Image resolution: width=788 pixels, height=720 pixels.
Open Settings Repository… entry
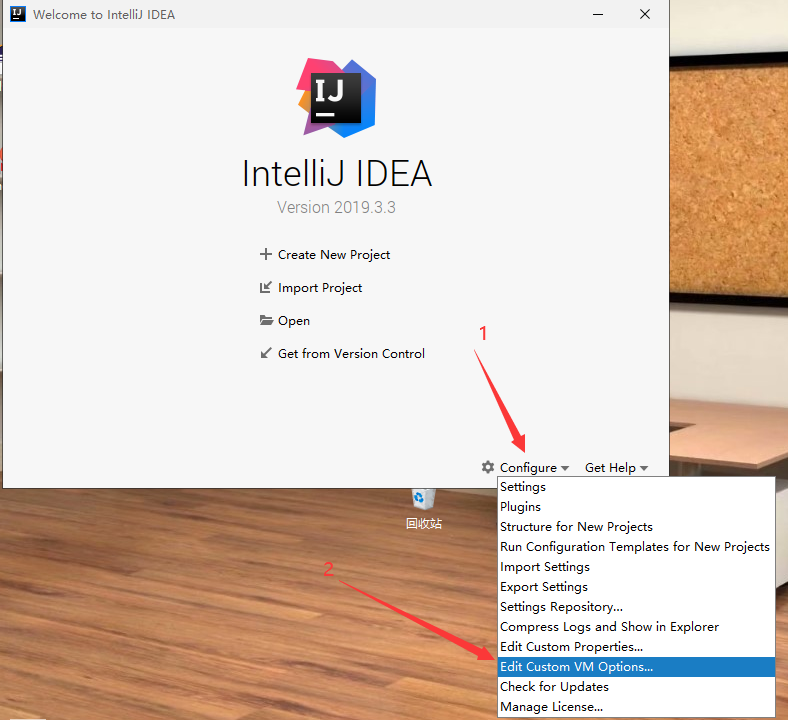click(x=636, y=607)
